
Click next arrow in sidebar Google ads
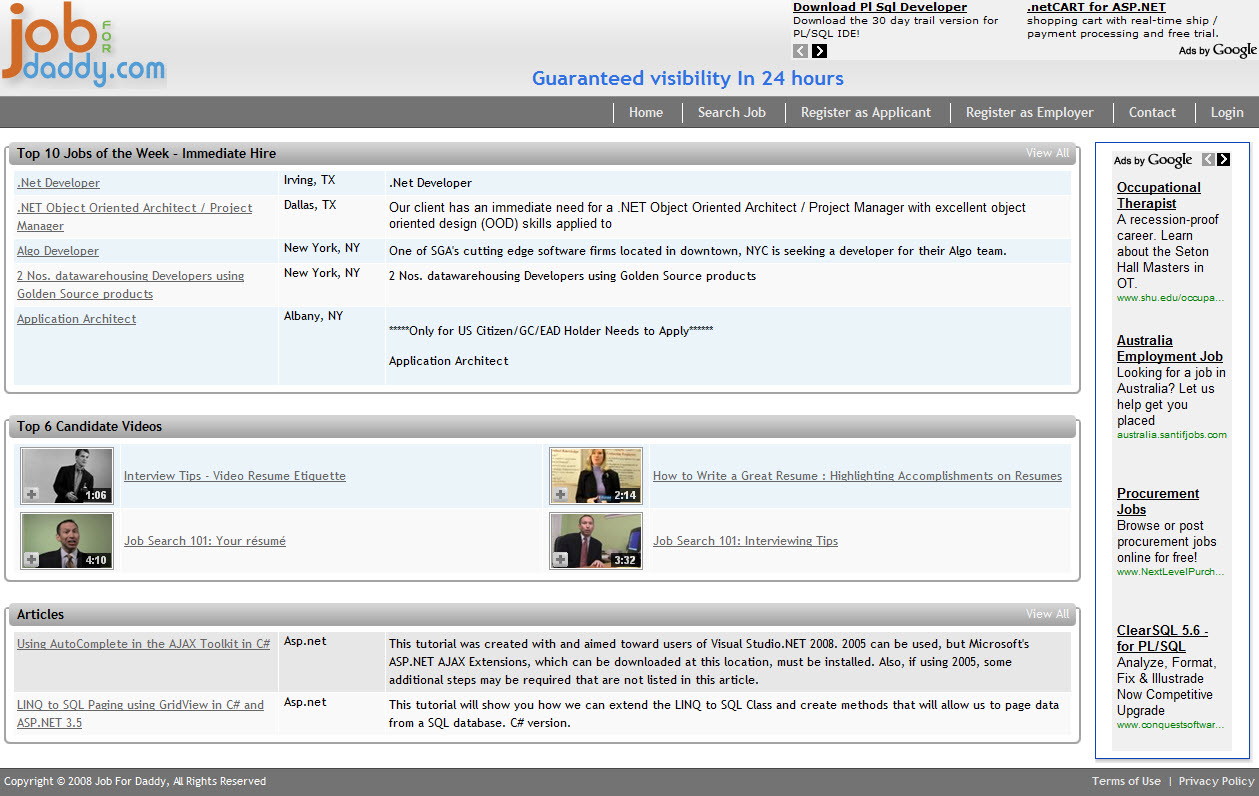1223,160
